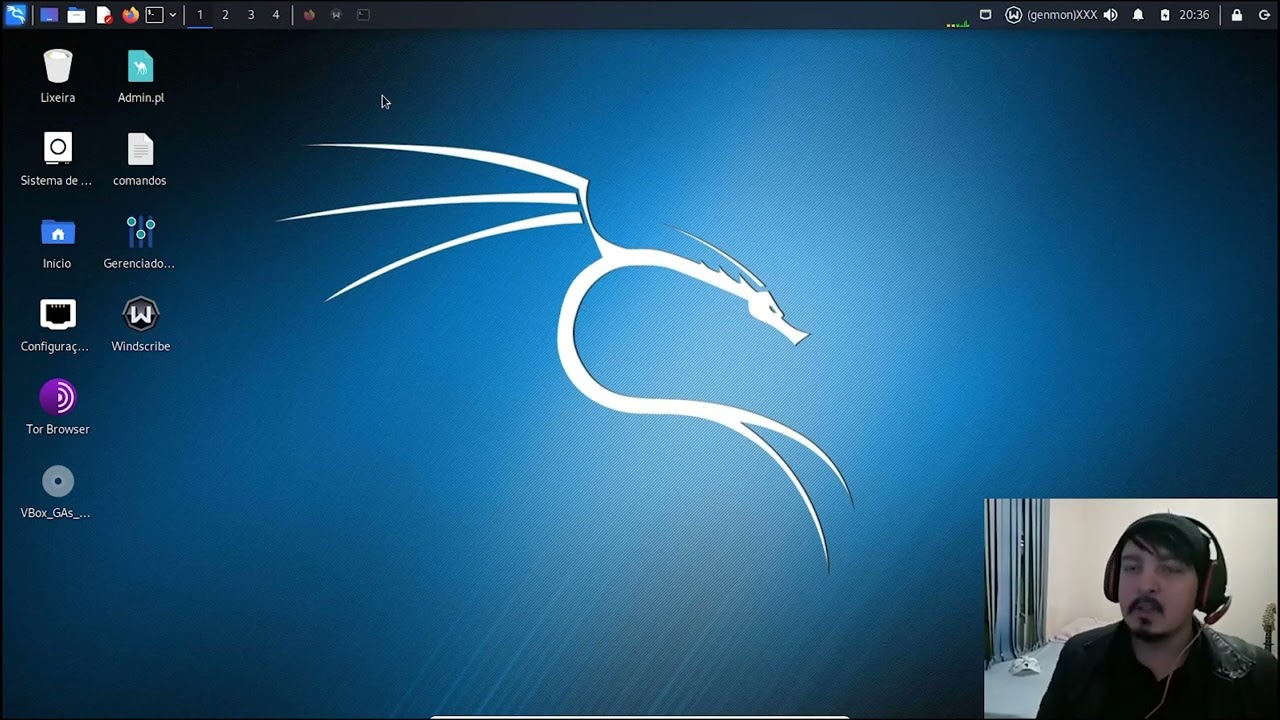Click the log out icon in the panel
This screenshot has height=720, width=1280.
(1264, 15)
